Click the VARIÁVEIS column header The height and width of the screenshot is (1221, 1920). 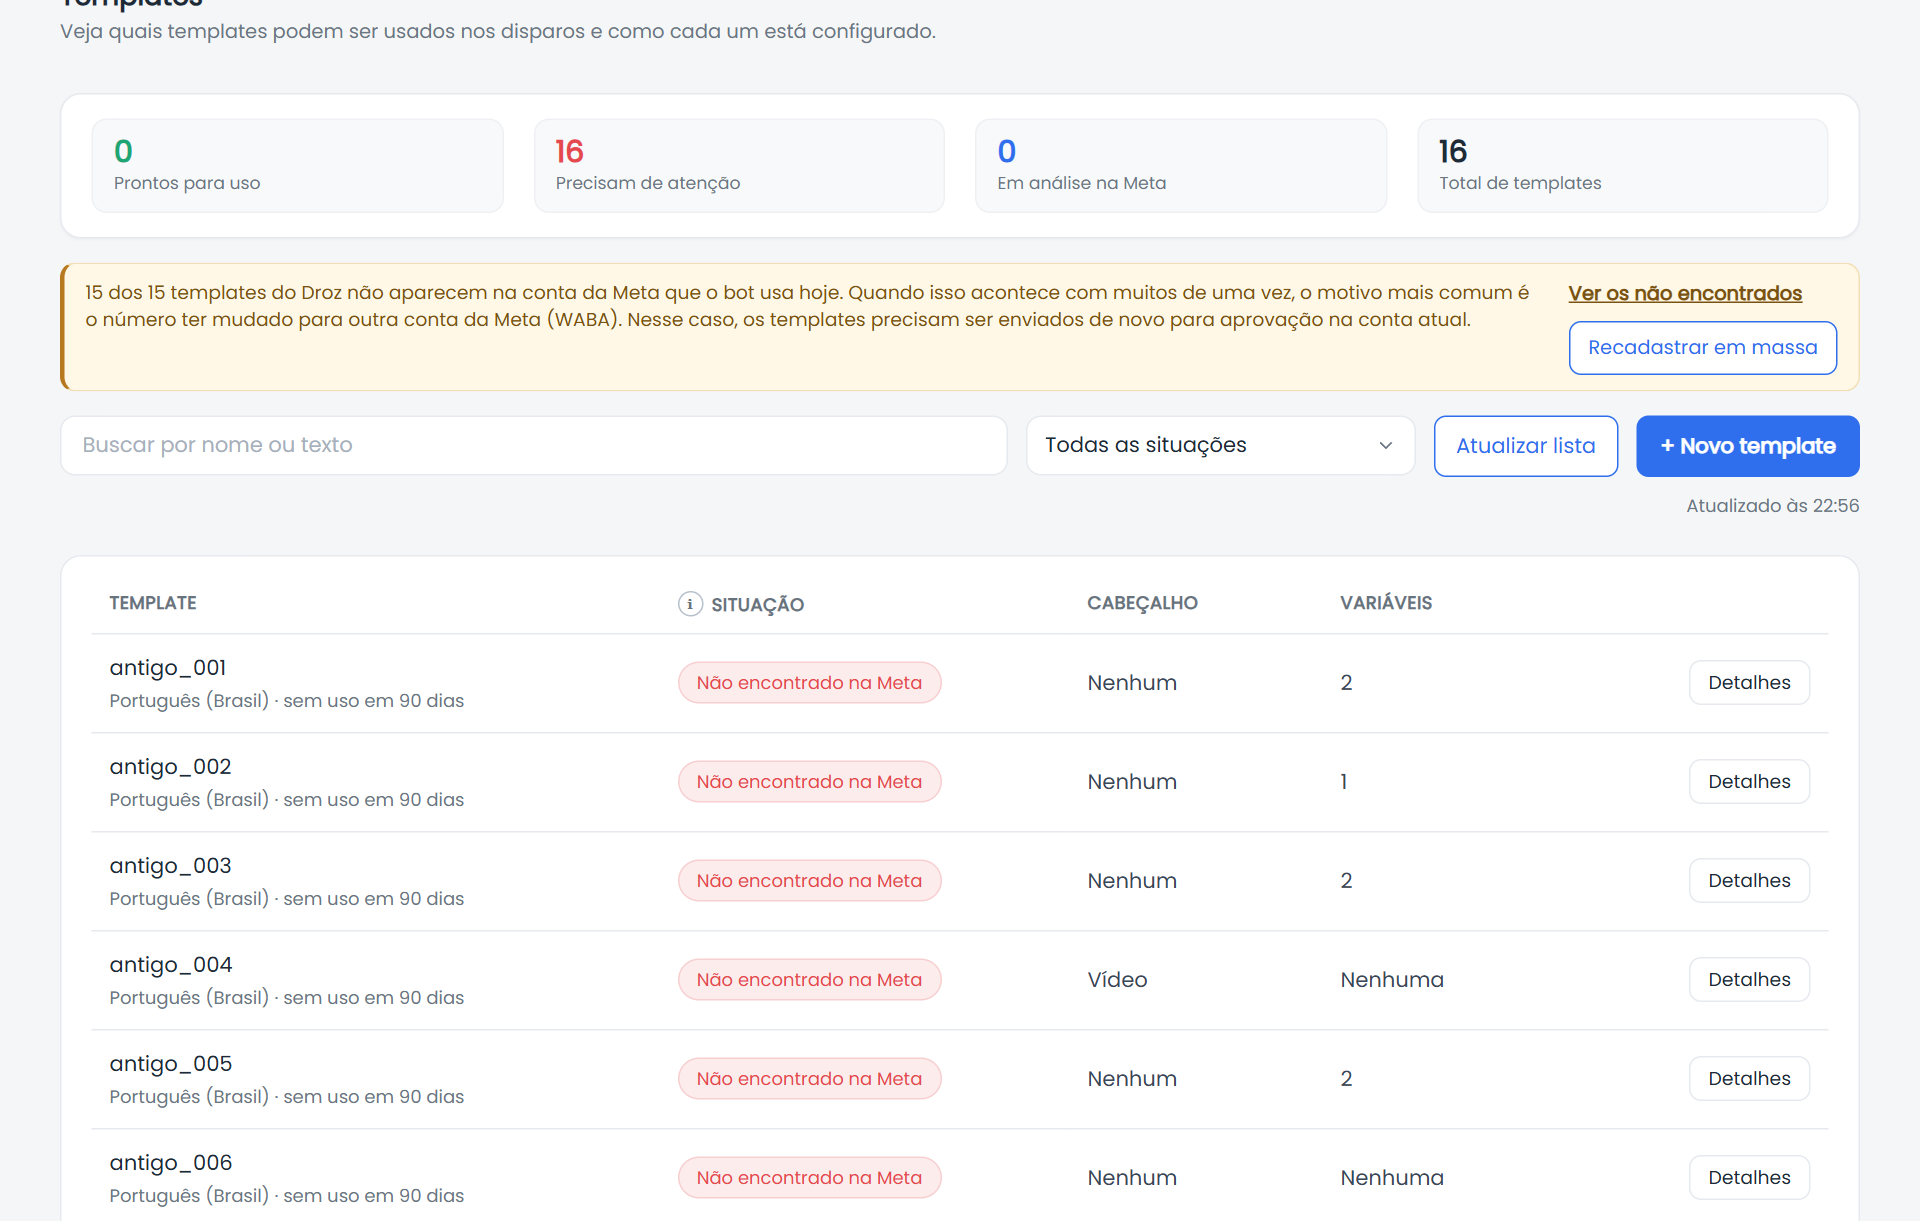(1386, 603)
